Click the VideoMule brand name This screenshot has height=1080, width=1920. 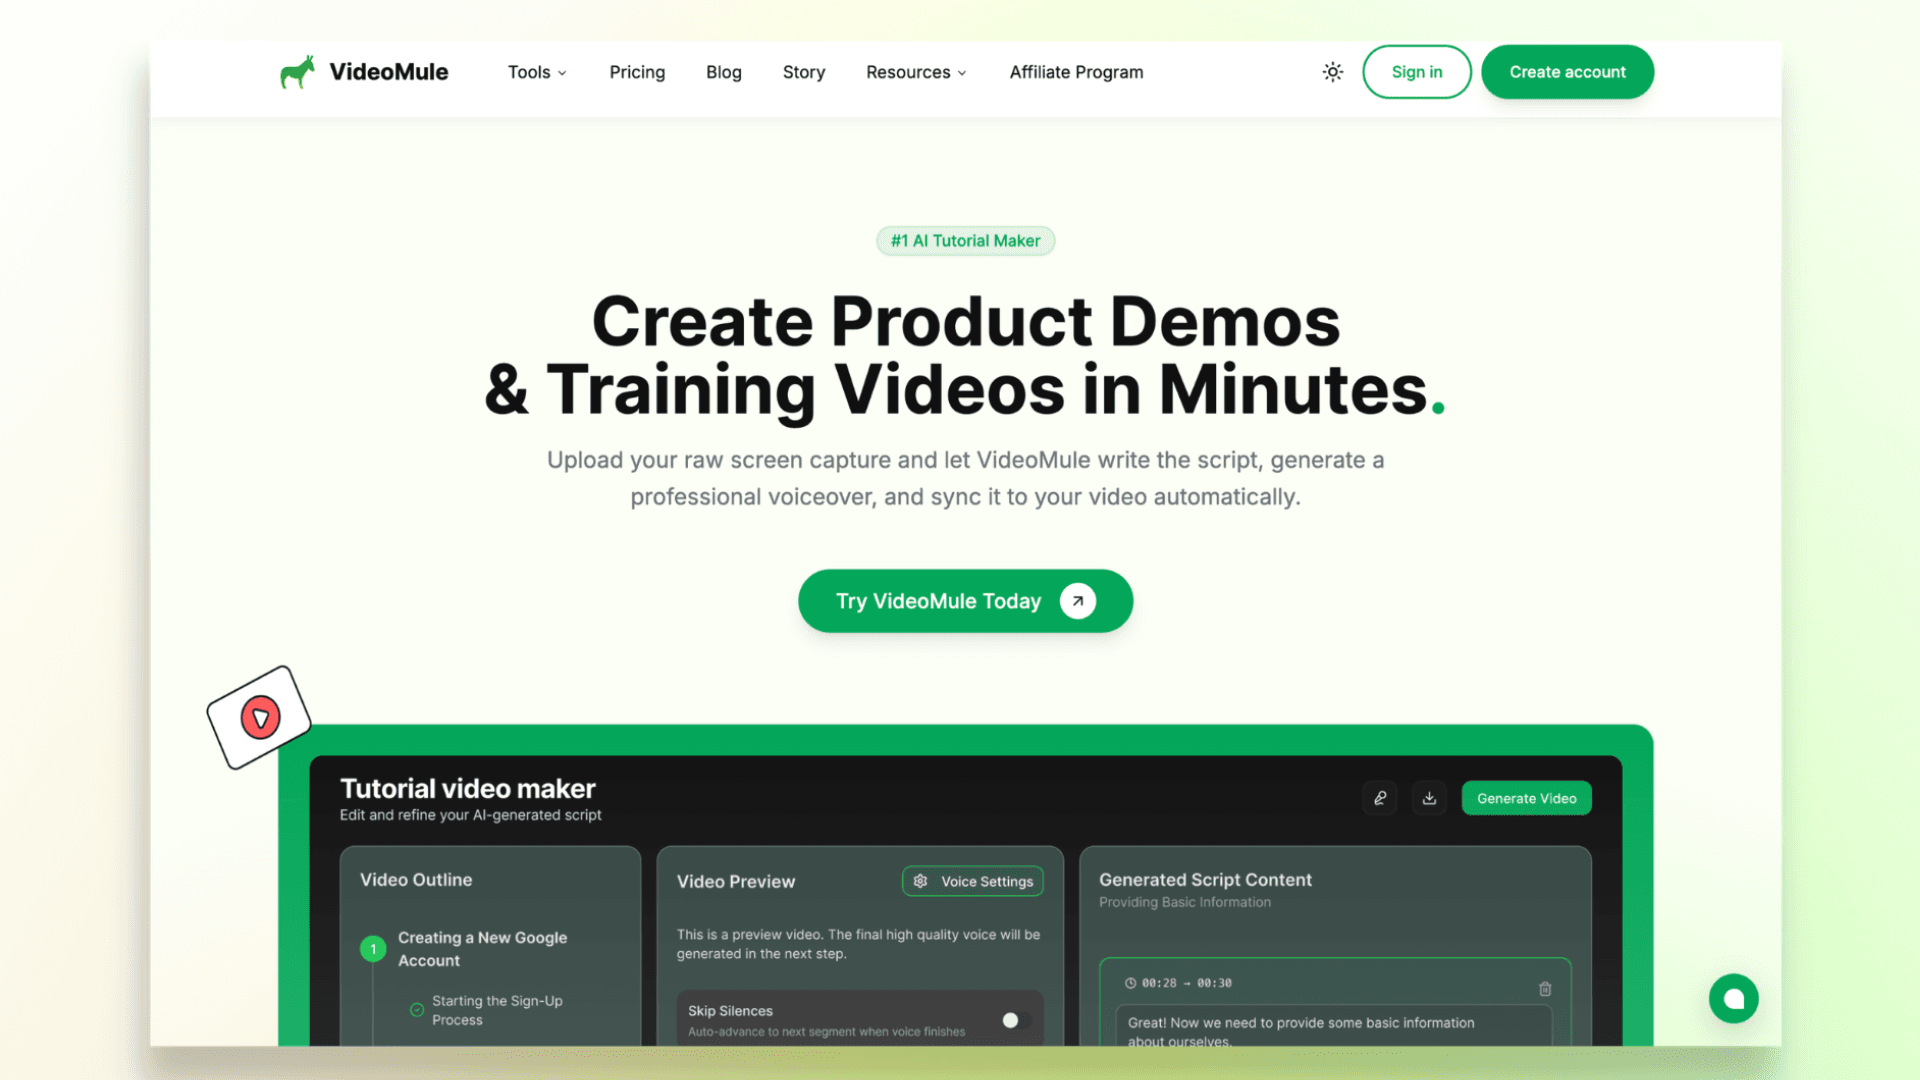pos(388,72)
